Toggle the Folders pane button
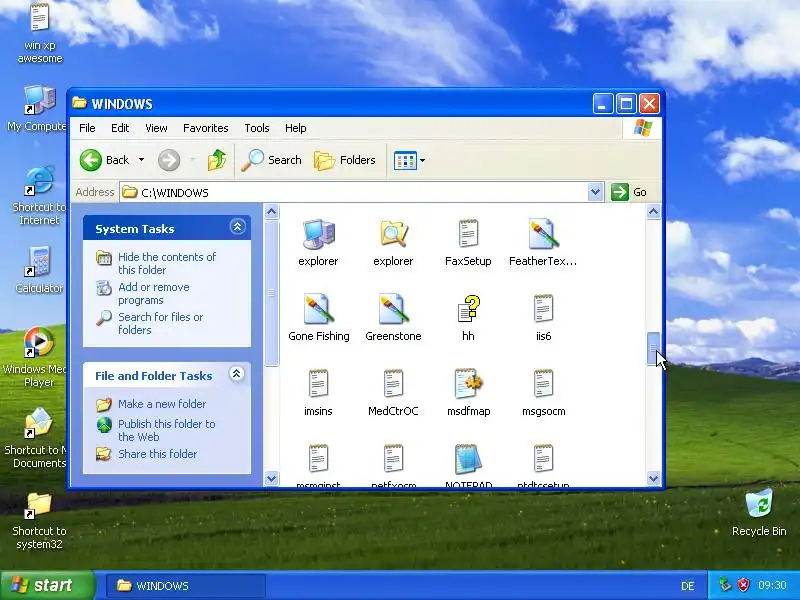The height and width of the screenshot is (600, 800). click(x=345, y=160)
